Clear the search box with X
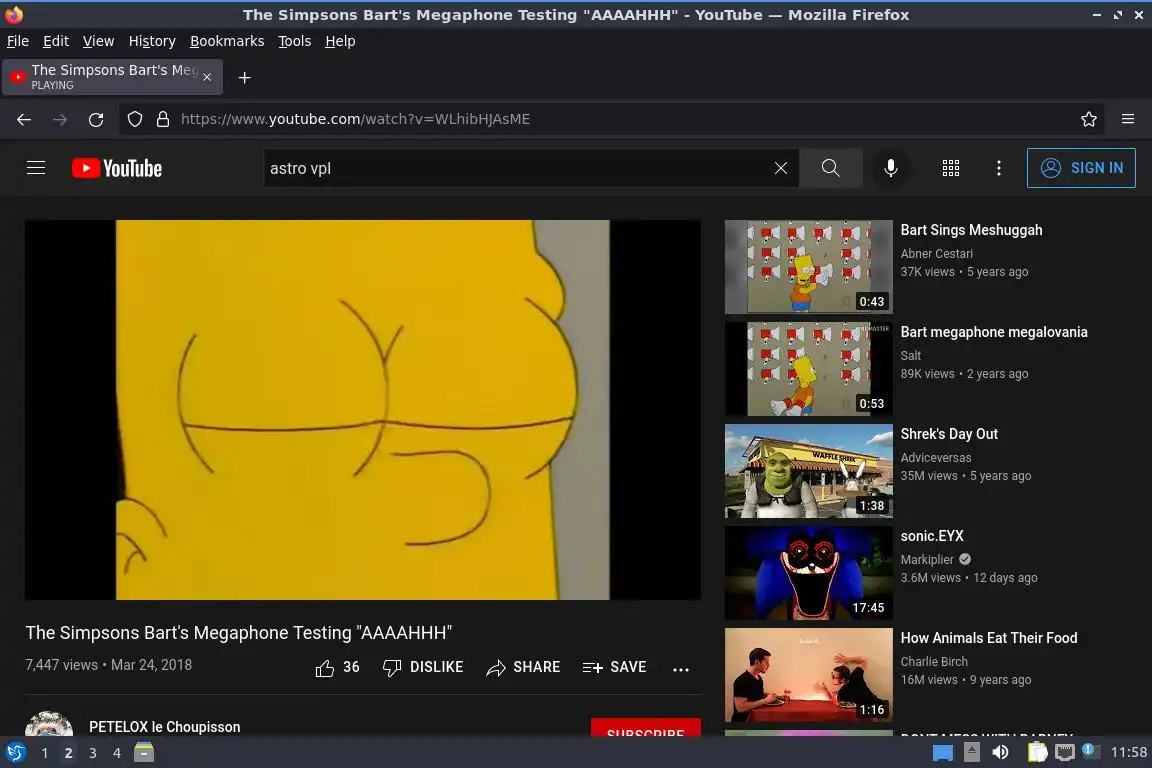1152x768 pixels. point(781,168)
